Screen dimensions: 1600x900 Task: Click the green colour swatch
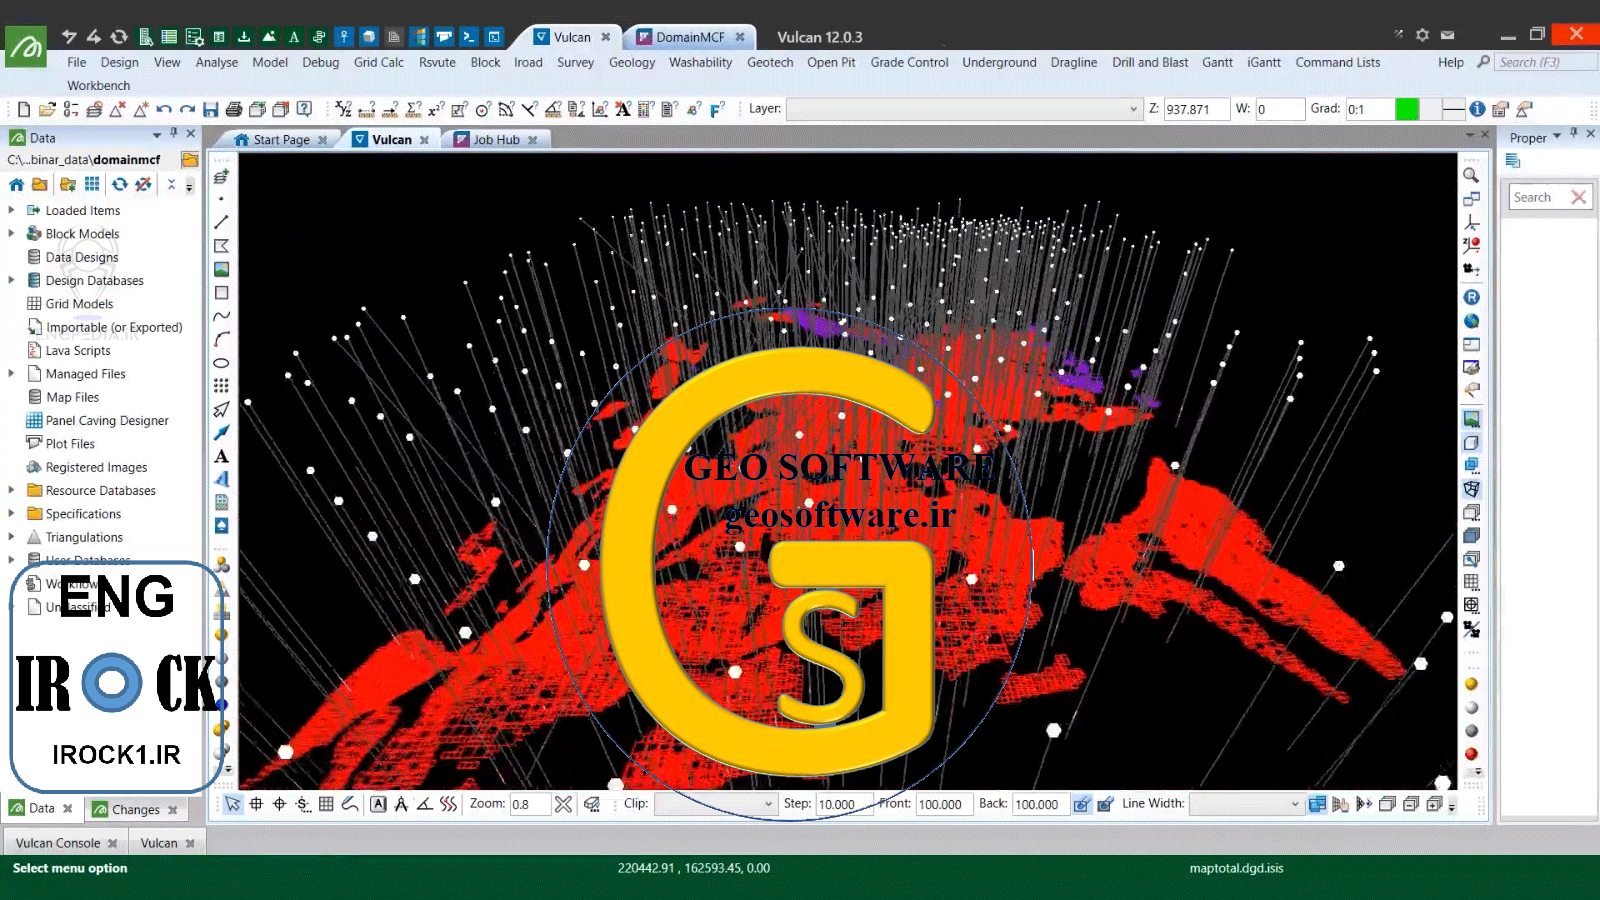pyautogui.click(x=1407, y=109)
